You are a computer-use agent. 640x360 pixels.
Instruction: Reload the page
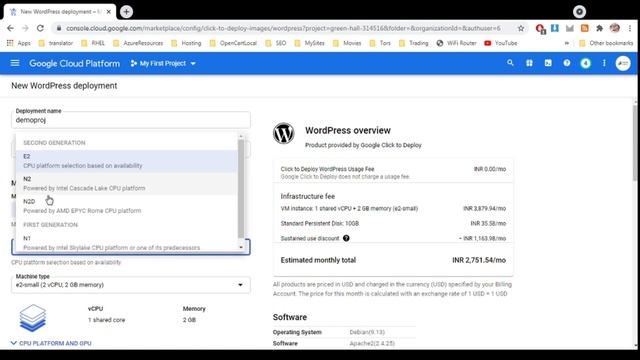pyautogui.click(x=40, y=28)
